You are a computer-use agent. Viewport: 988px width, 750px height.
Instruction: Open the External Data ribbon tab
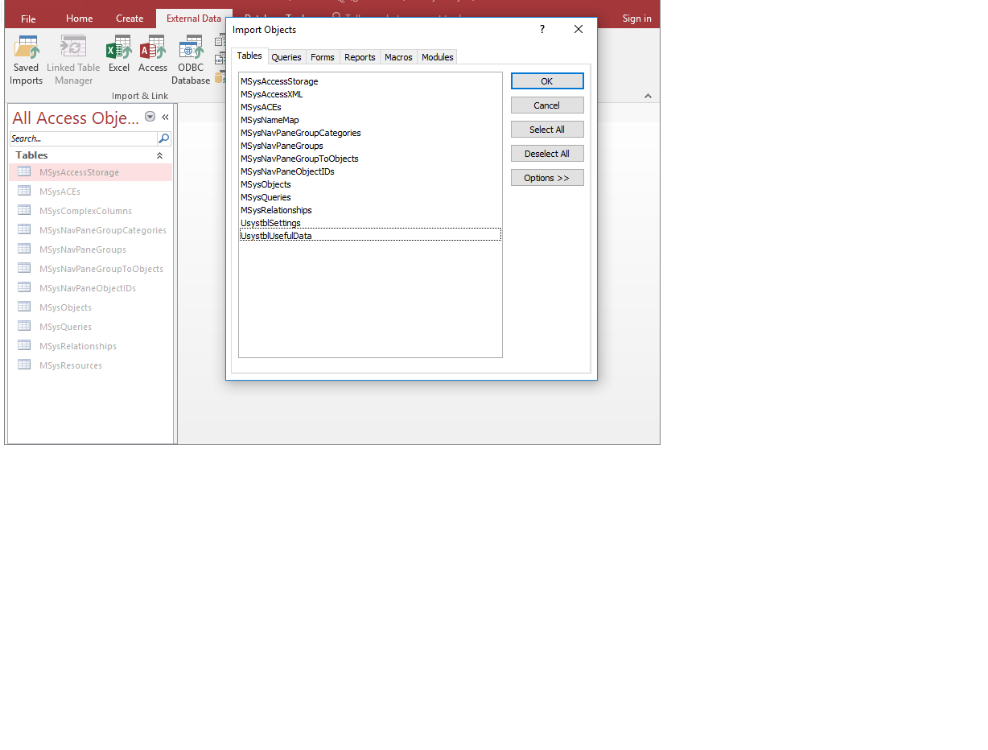pyautogui.click(x=193, y=18)
